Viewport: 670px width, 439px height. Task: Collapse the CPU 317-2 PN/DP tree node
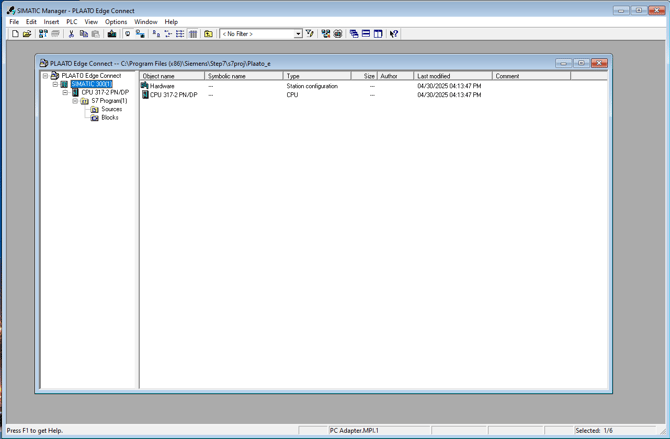pyautogui.click(x=65, y=92)
